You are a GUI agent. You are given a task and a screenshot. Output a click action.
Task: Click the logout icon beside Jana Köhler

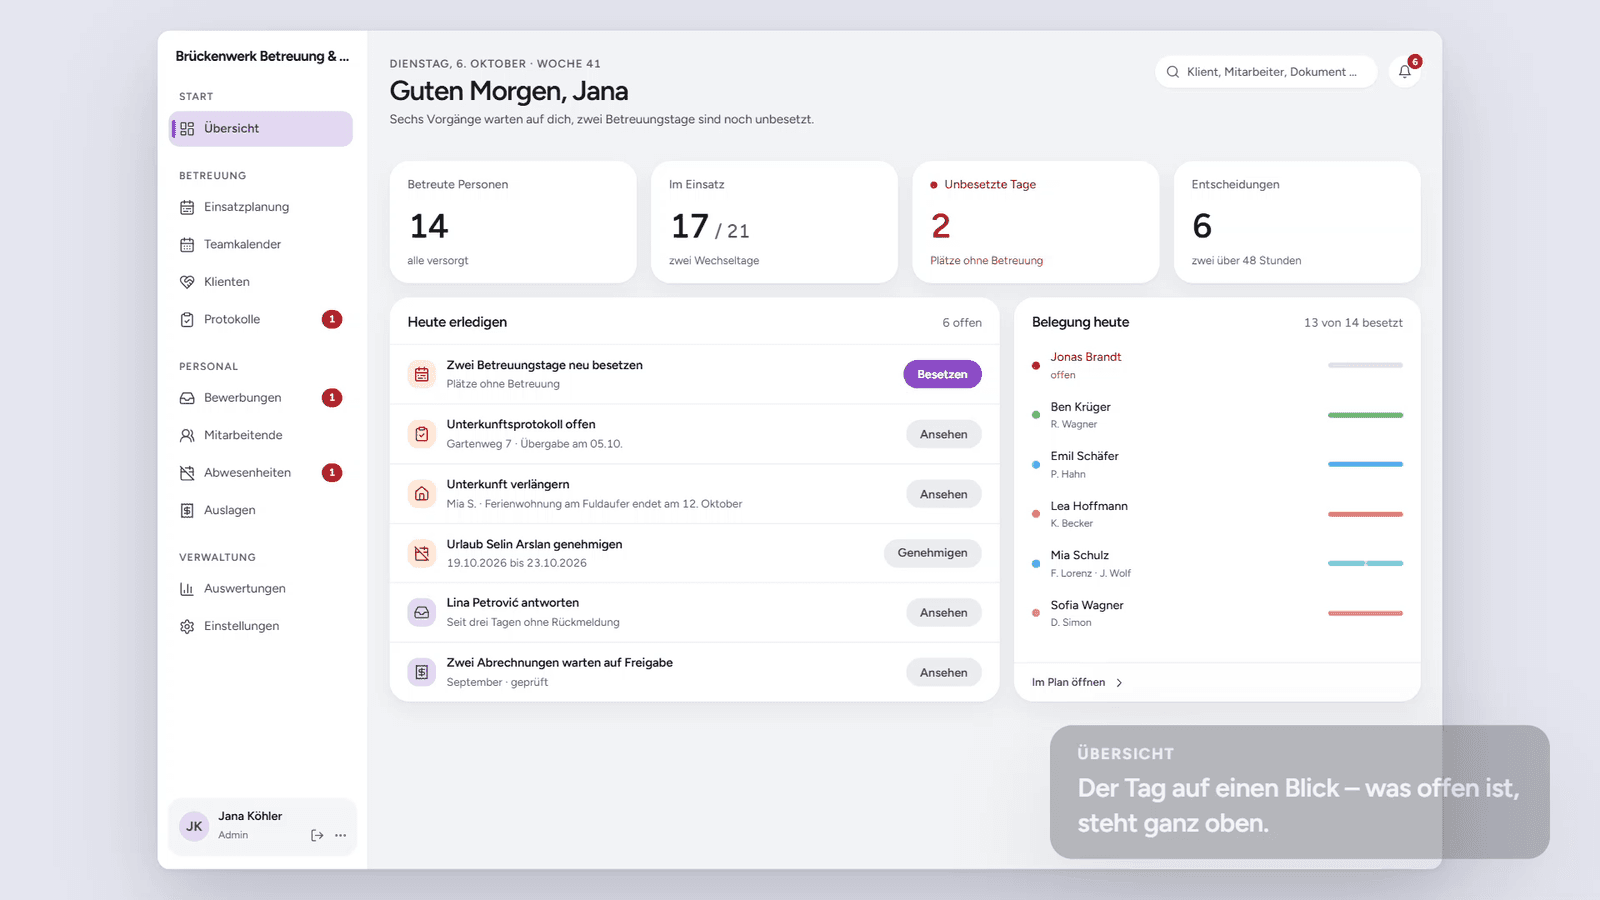pyautogui.click(x=317, y=835)
